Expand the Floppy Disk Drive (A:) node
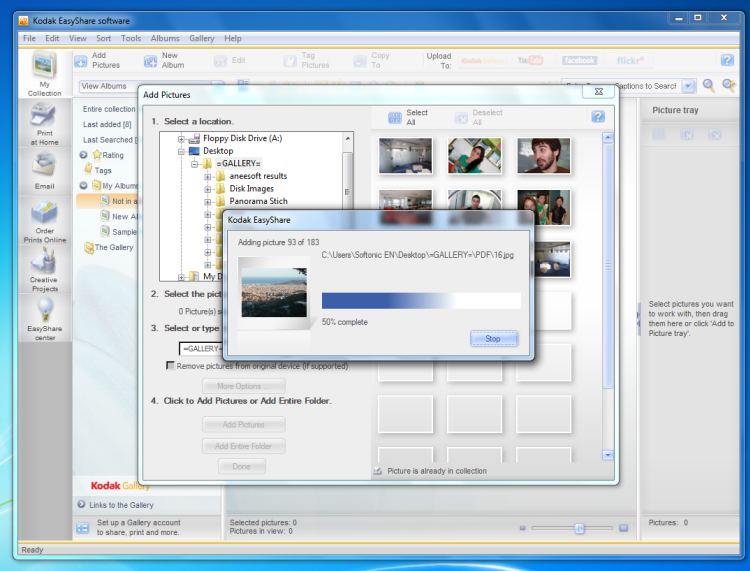 click(x=182, y=138)
